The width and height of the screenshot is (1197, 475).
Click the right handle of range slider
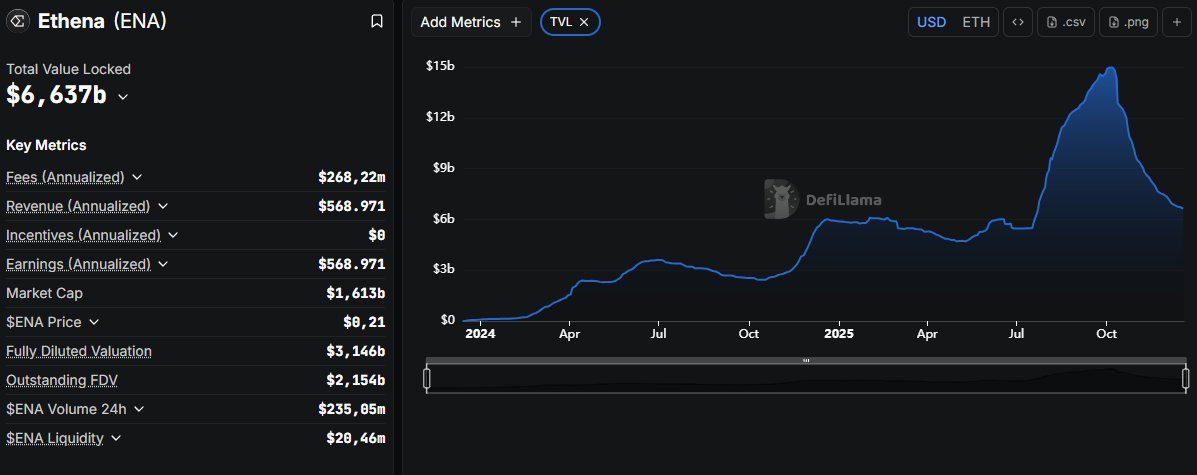click(x=1186, y=378)
